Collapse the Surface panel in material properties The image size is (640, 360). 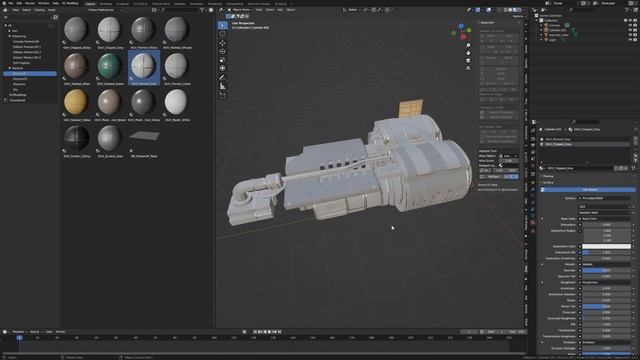pos(548,183)
